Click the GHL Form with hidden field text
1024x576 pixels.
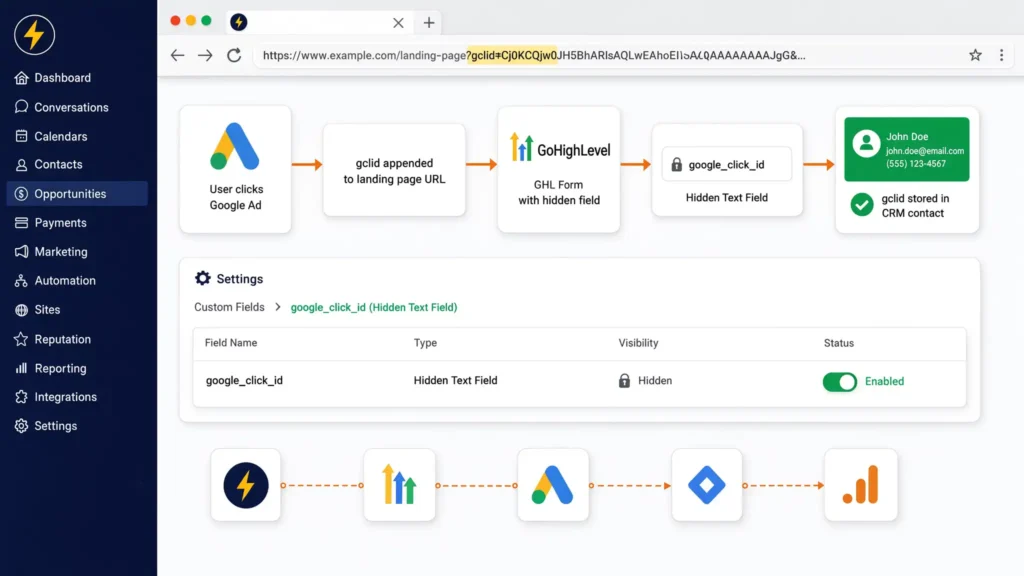pyautogui.click(x=559, y=193)
